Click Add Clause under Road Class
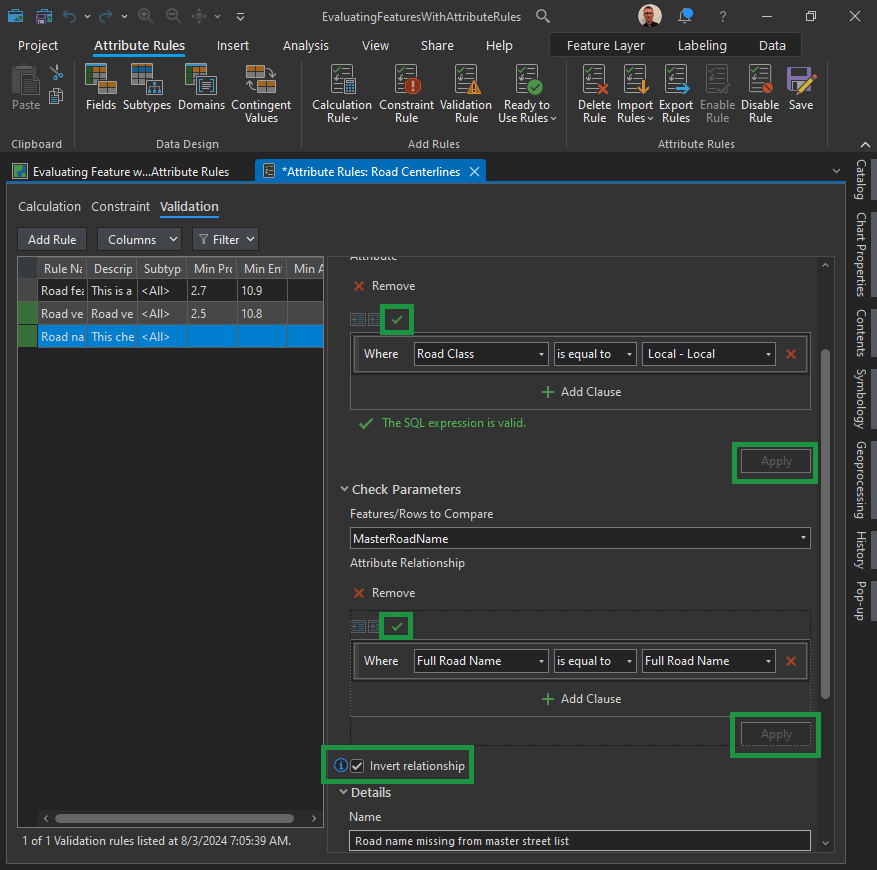The image size is (877, 870). [x=581, y=392]
